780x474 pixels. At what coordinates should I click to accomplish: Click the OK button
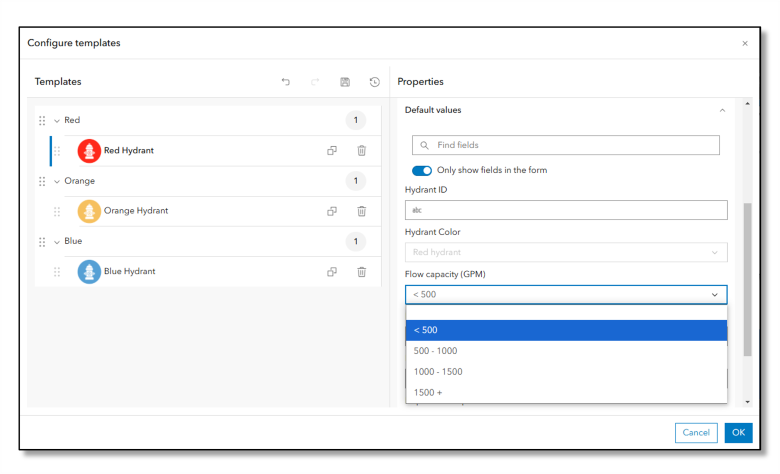(738, 433)
